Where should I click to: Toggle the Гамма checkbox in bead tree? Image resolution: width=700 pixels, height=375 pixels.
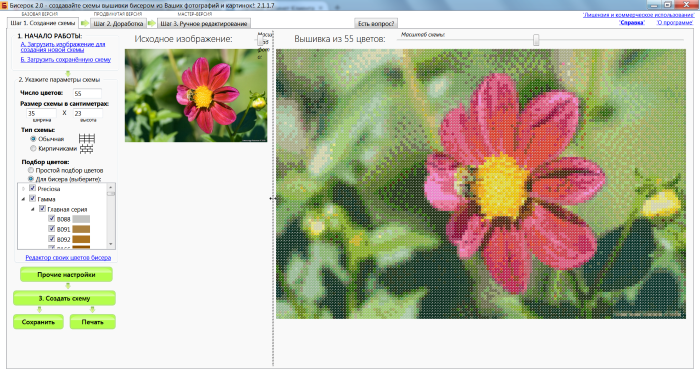[32, 199]
